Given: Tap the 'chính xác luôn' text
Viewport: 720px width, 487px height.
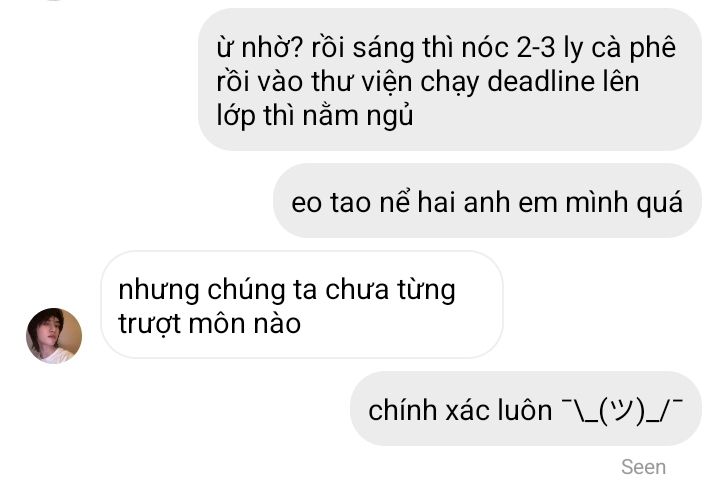Looking at the screenshot, I should pyautogui.click(x=460, y=410).
